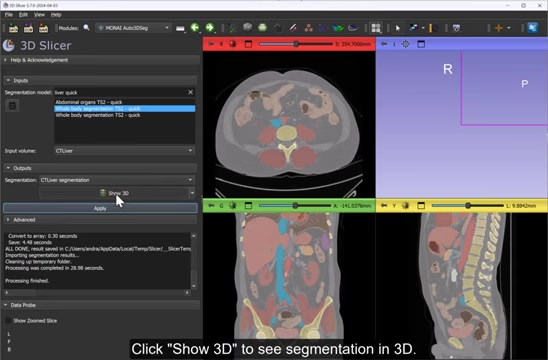This screenshot has width=548, height=360.
Task: Switch to the Models module green icon
Action: [x=262, y=28]
